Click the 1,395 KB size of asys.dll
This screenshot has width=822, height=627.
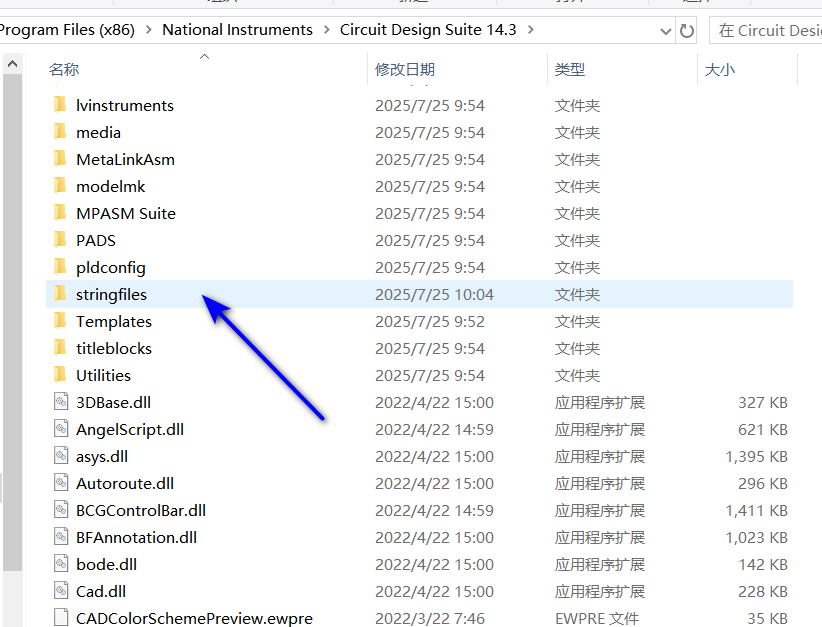click(756, 457)
